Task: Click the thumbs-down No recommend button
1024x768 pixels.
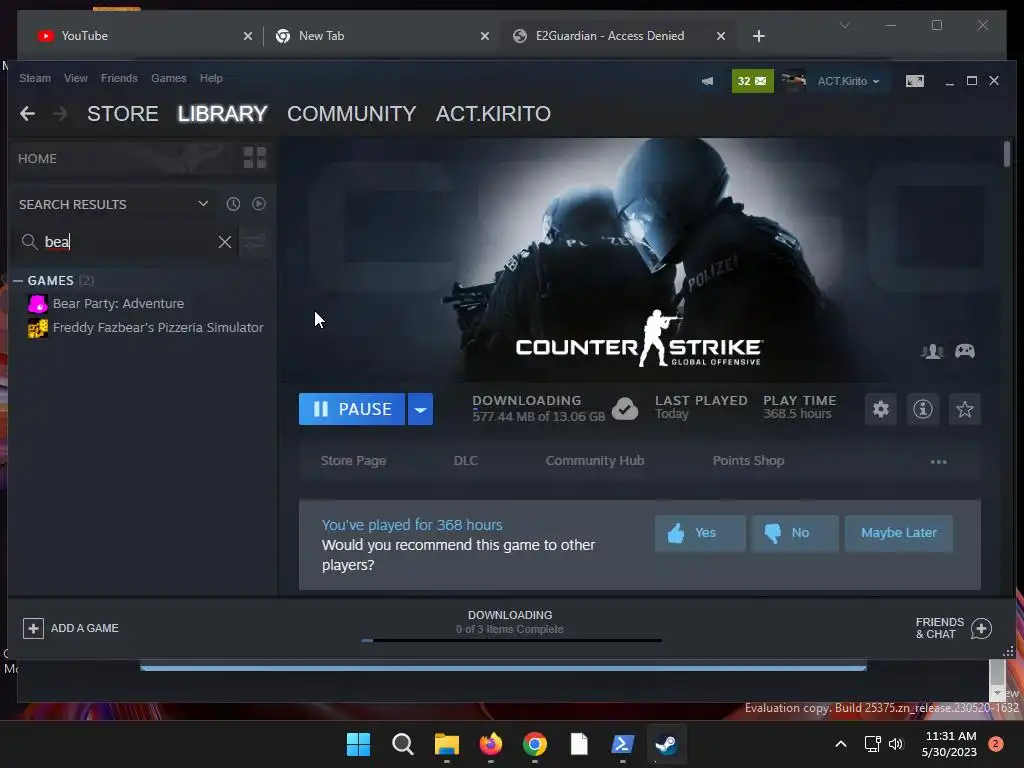Action: pyautogui.click(x=794, y=534)
